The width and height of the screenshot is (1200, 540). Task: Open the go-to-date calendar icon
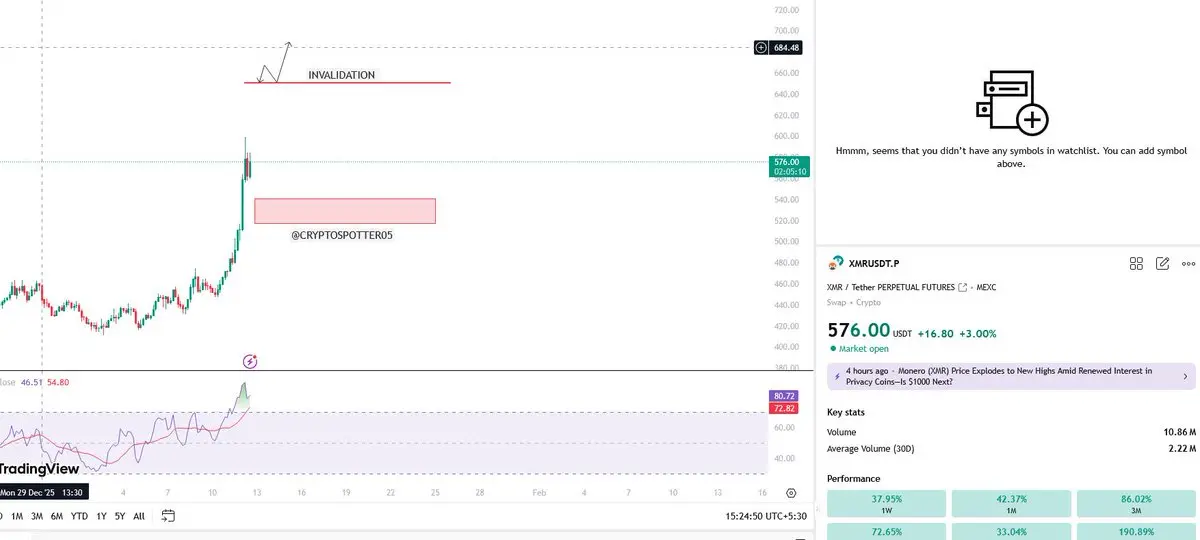coord(168,516)
